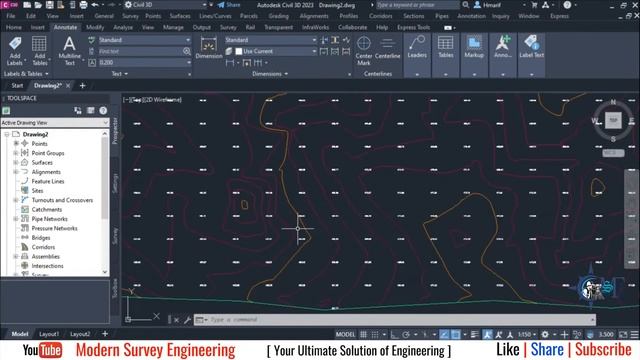
Task: Toggle polar tracking
Action: point(406,334)
